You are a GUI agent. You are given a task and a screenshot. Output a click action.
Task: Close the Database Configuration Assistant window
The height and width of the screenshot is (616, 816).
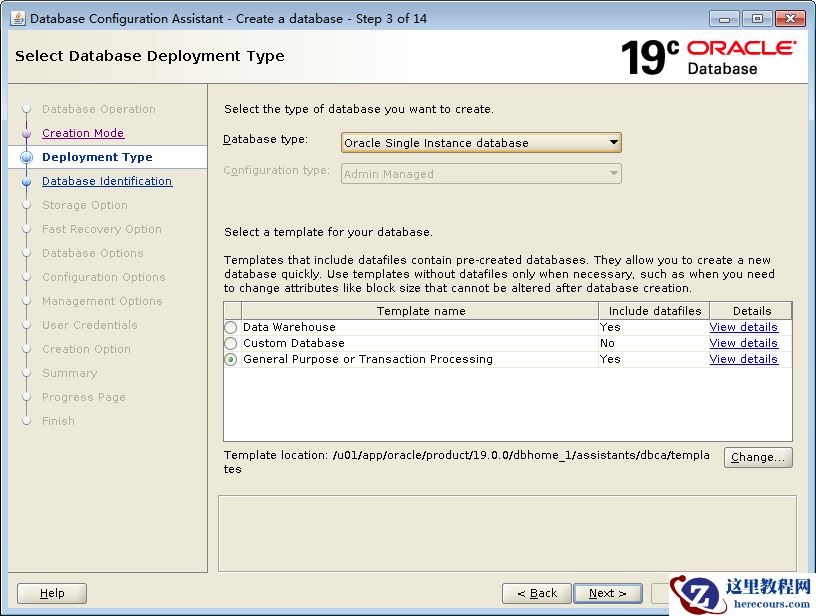[x=790, y=19]
